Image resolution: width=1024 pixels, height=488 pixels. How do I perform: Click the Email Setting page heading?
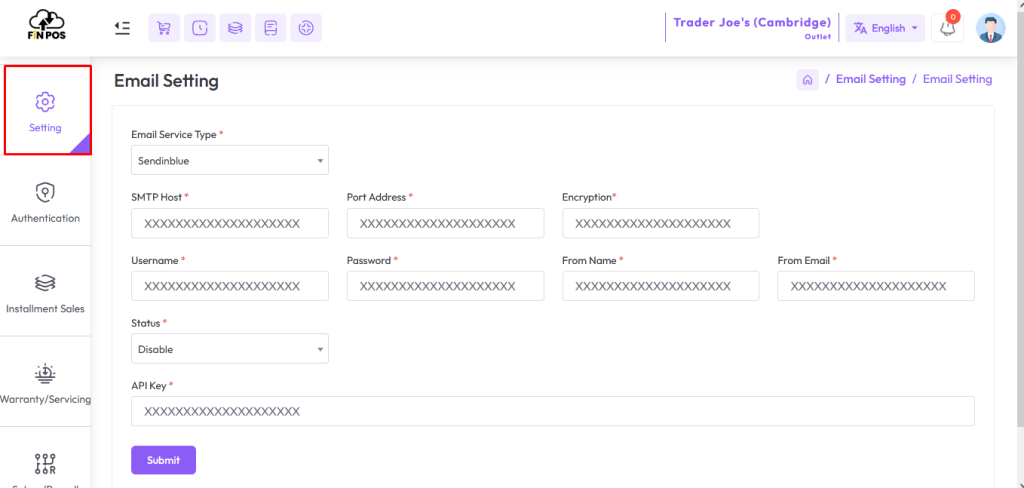click(166, 81)
